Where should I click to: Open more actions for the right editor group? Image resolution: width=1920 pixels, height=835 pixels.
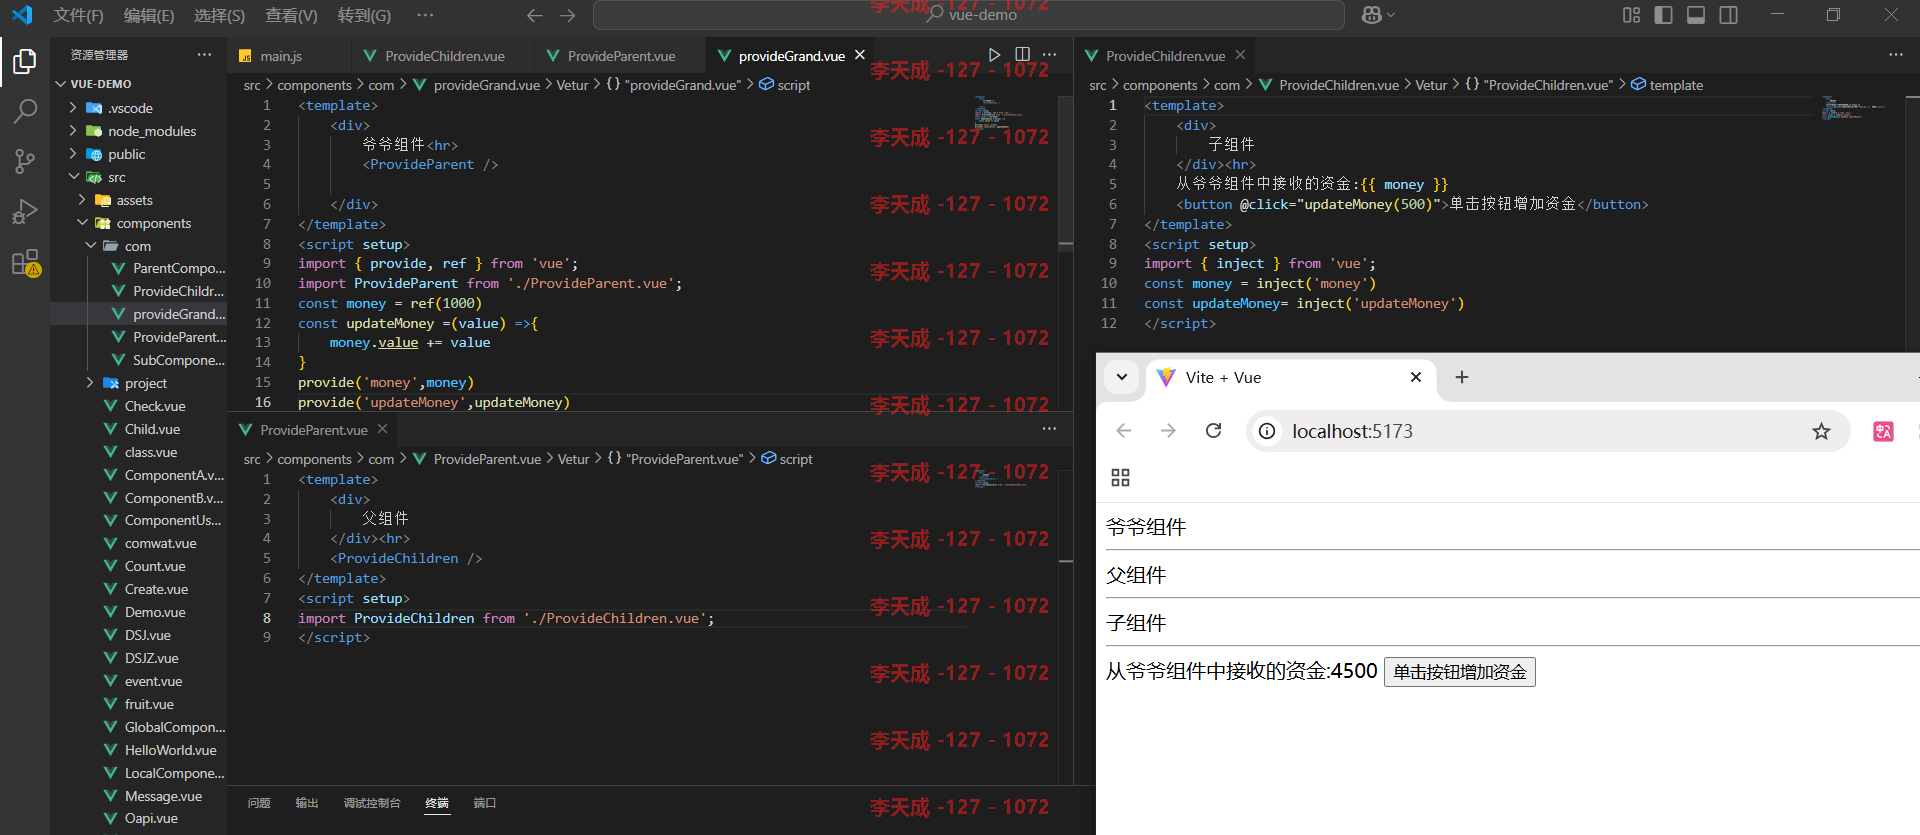pos(1895,55)
